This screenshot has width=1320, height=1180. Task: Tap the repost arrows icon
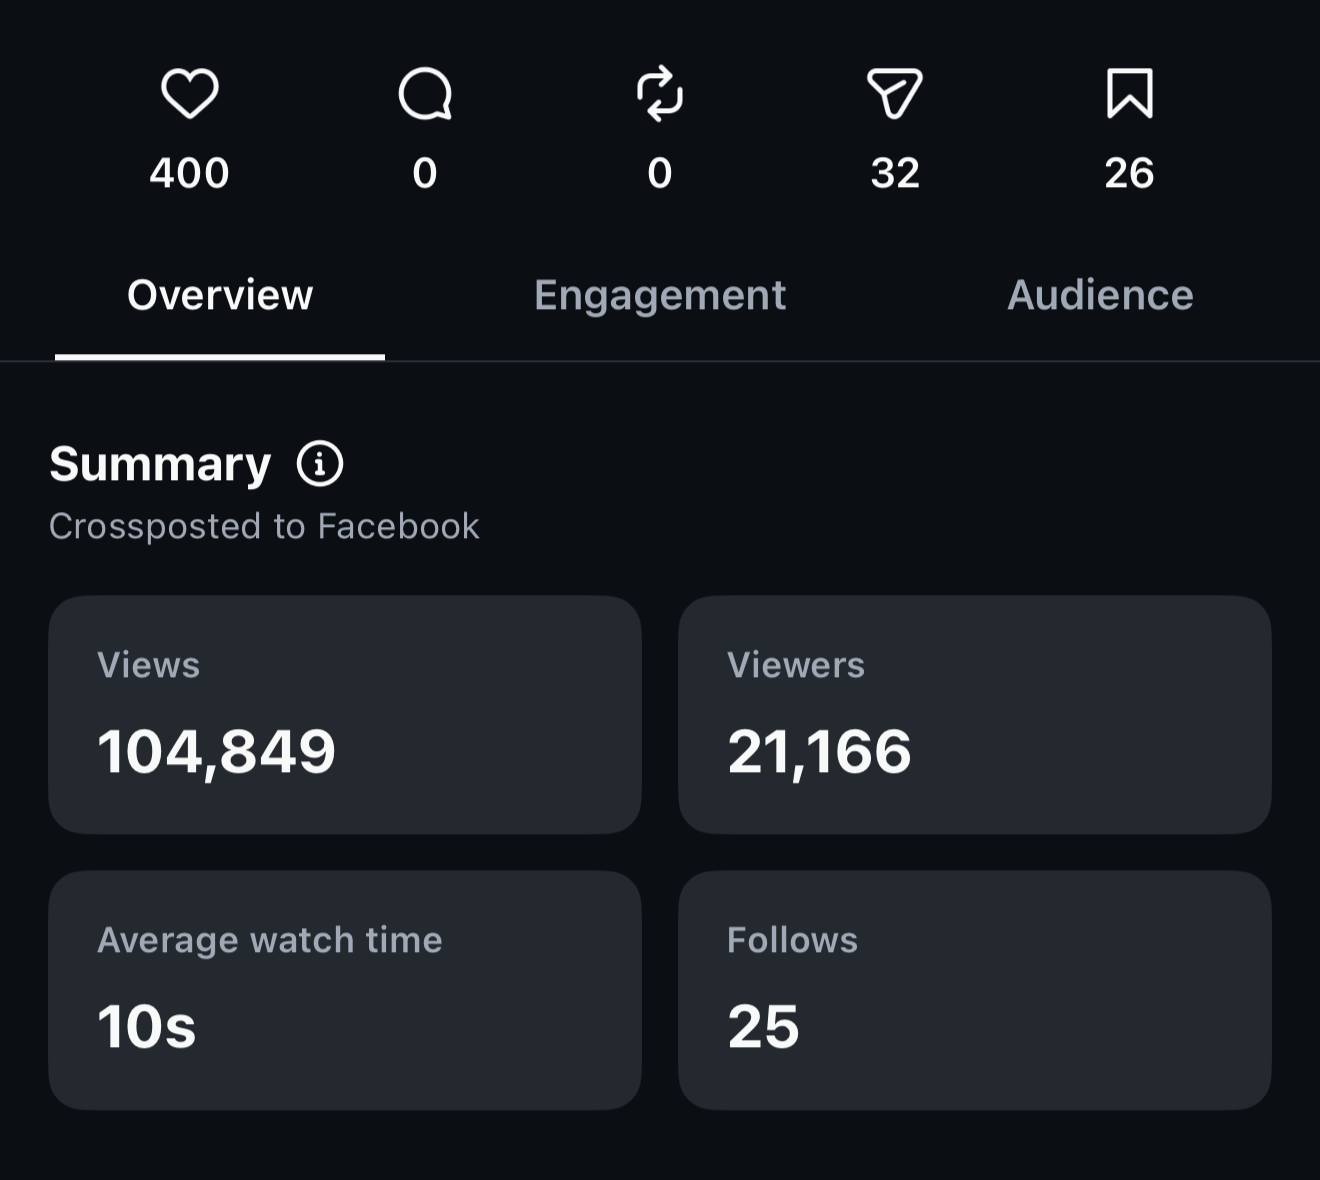tap(660, 94)
